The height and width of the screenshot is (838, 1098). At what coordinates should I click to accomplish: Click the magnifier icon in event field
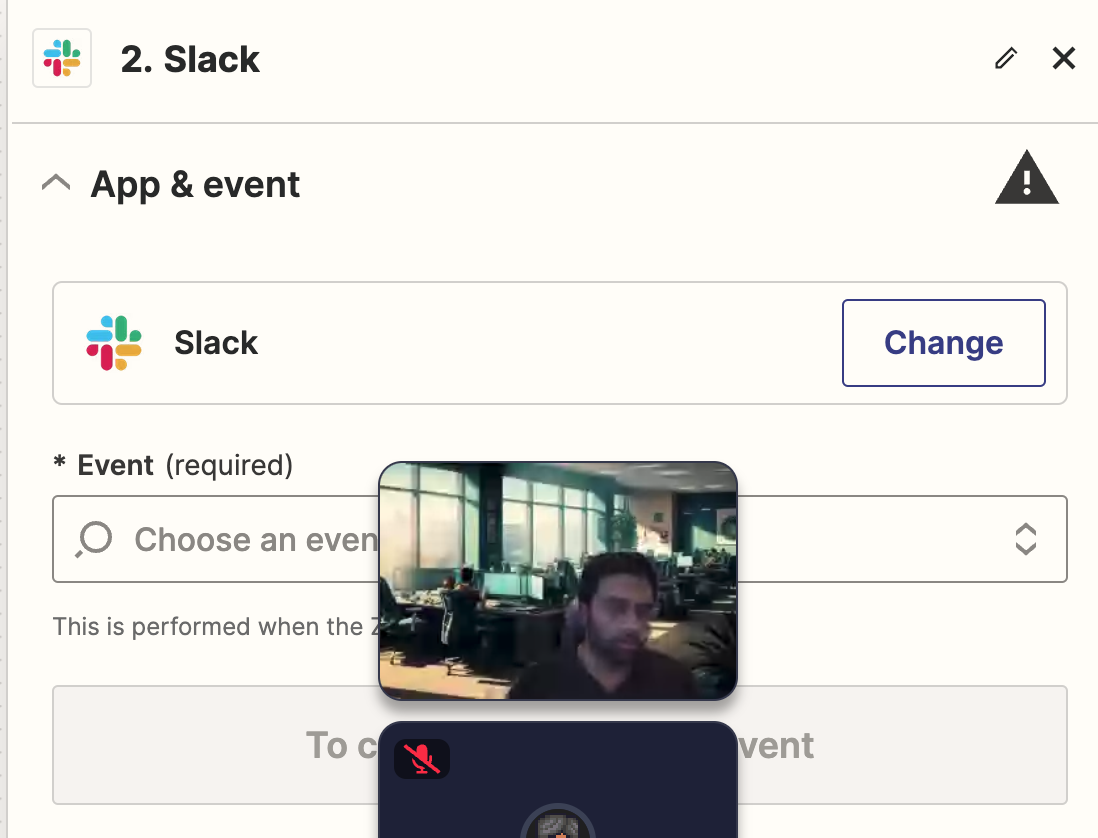coord(95,540)
